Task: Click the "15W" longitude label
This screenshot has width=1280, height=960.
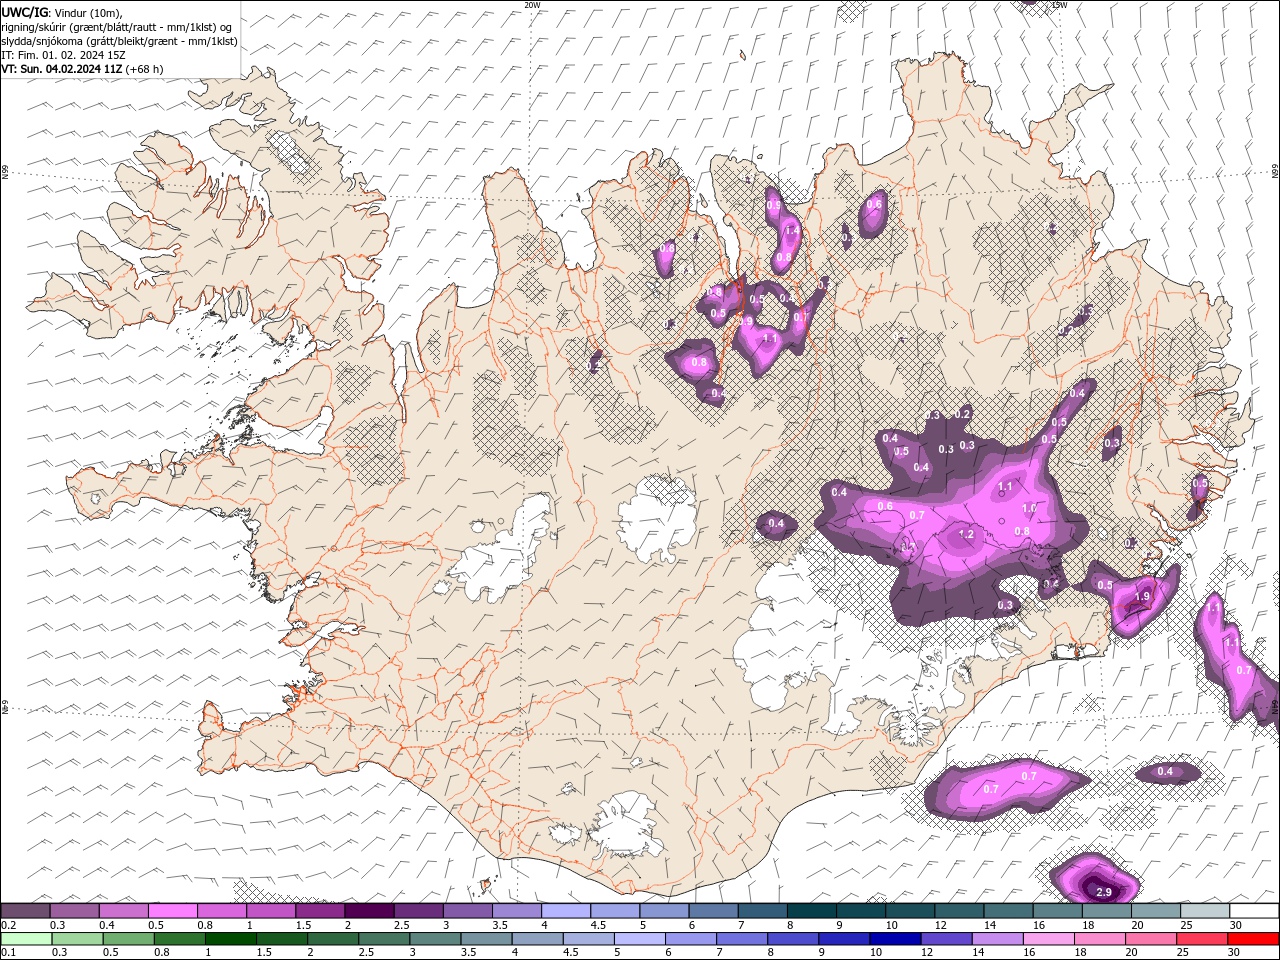Action: 1060,5
